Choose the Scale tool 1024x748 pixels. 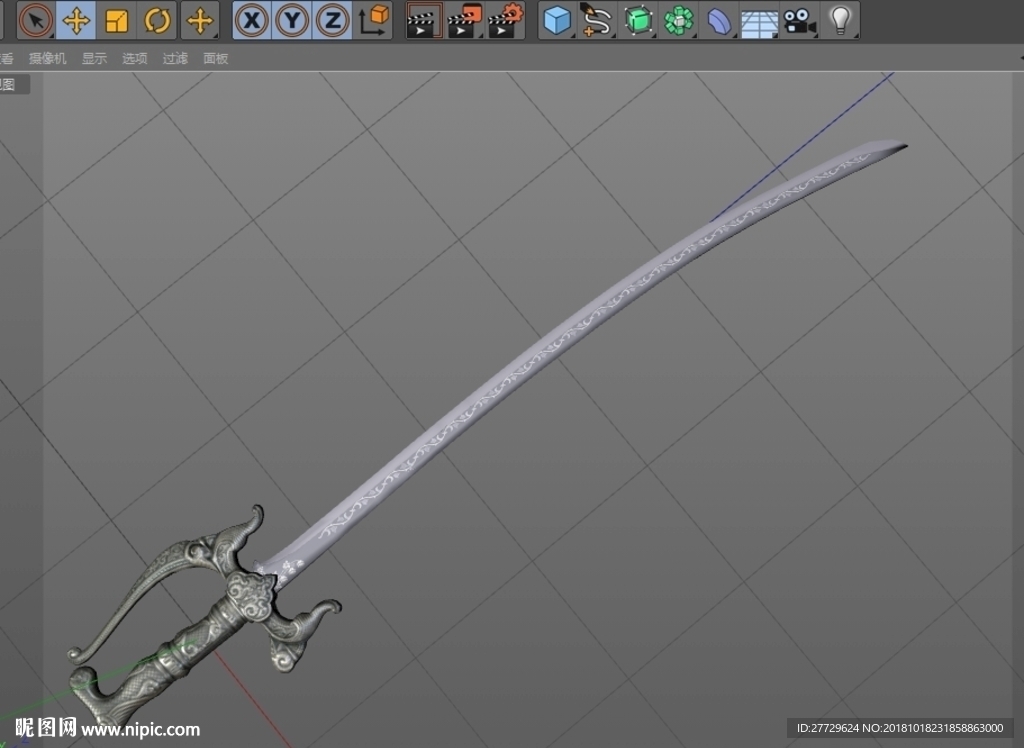click(x=116, y=20)
